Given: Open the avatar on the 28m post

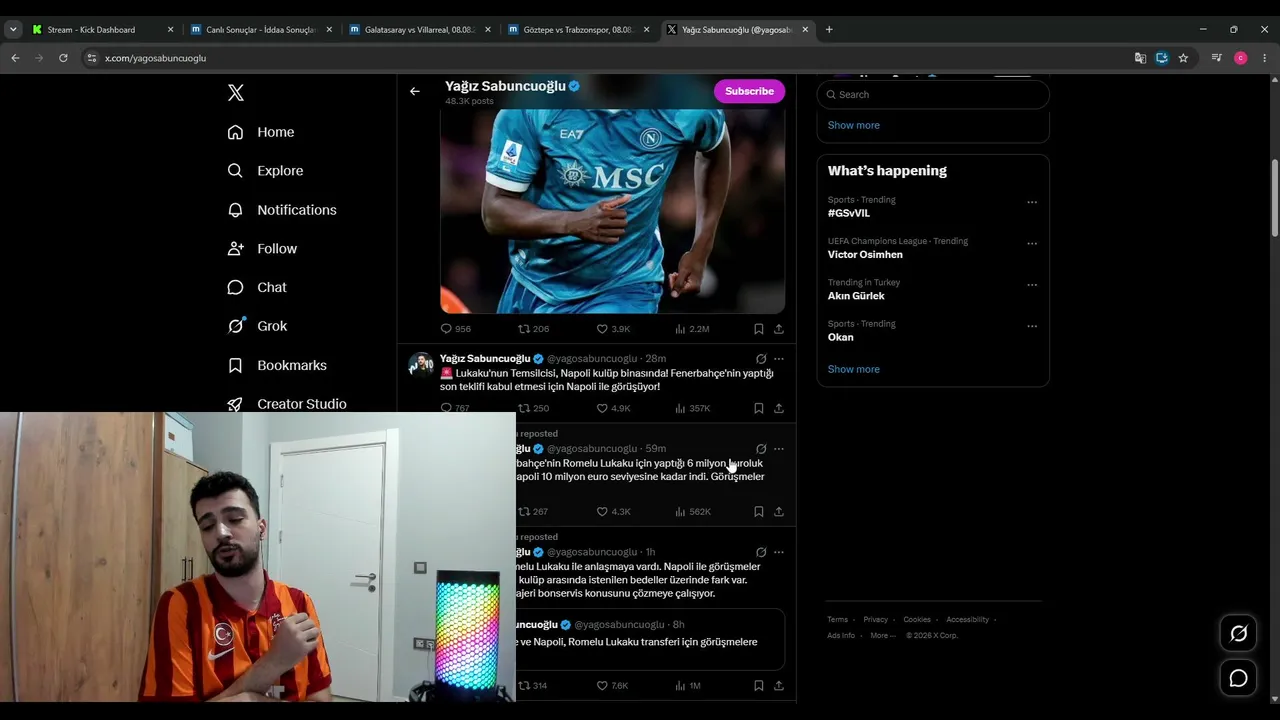Looking at the screenshot, I should pyautogui.click(x=421, y=364).
